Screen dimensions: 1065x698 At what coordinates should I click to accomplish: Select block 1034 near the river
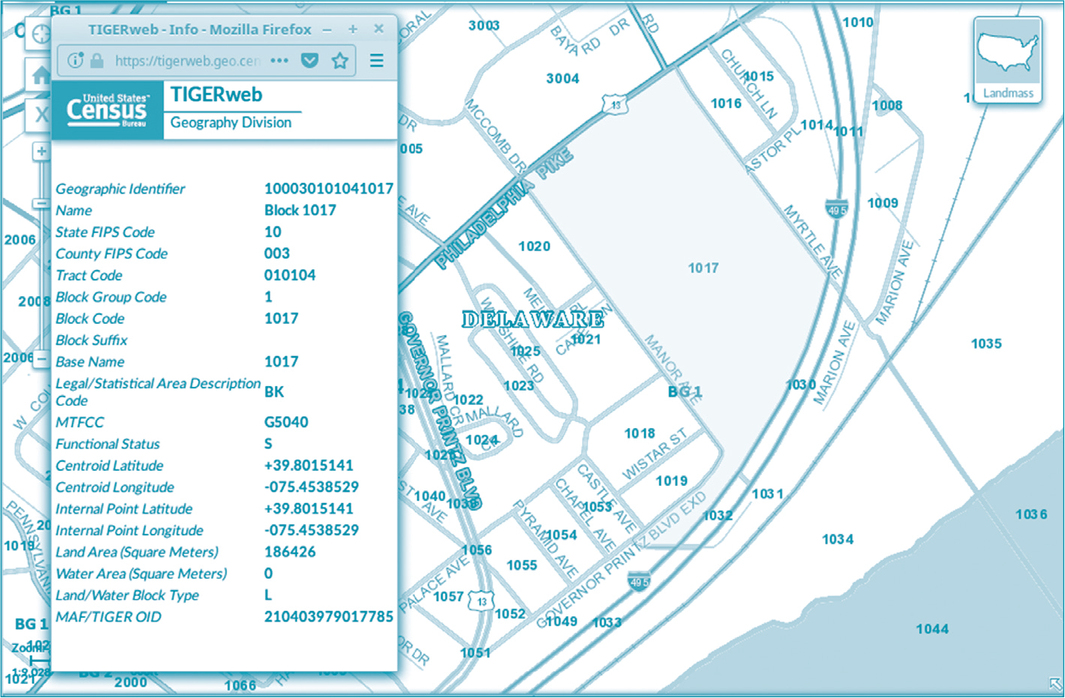pos(837,540)
